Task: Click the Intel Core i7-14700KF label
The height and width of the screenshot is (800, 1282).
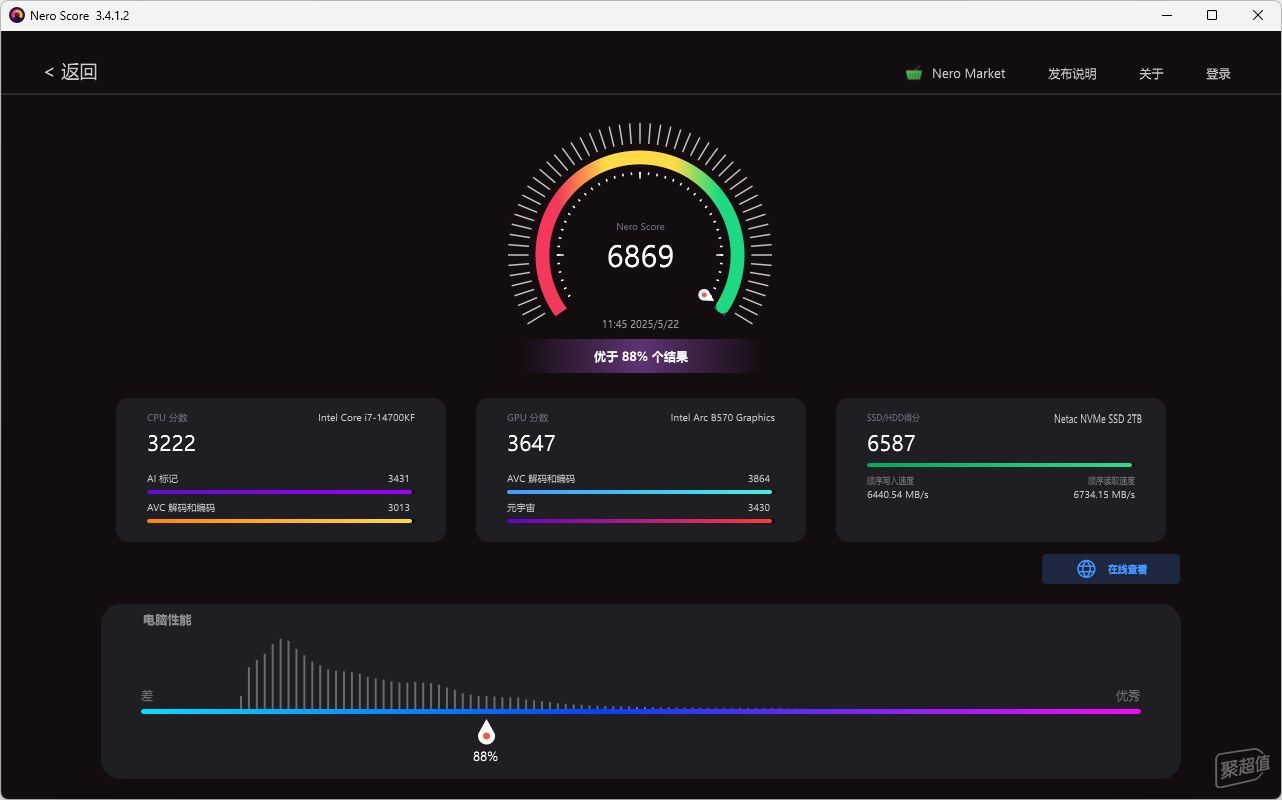Action: tap(366, 418)
